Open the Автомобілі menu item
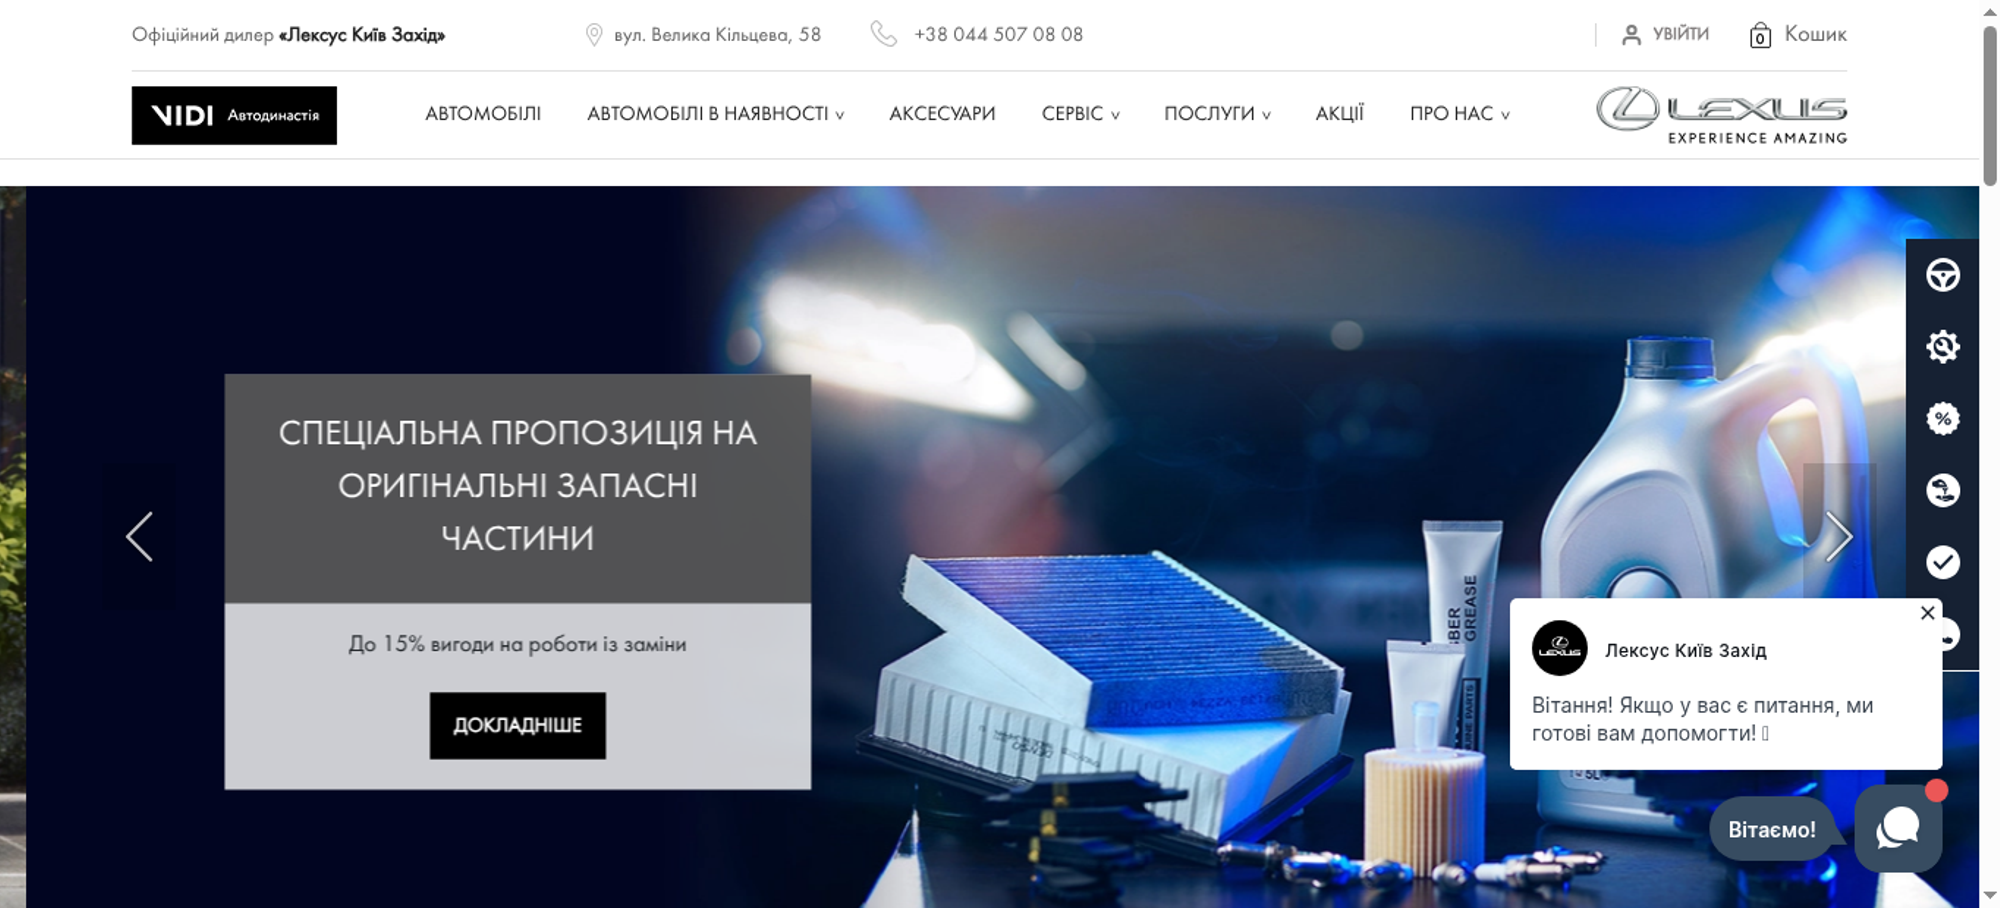The width and height of the screenshot is (2000, 908). [483, 114]
